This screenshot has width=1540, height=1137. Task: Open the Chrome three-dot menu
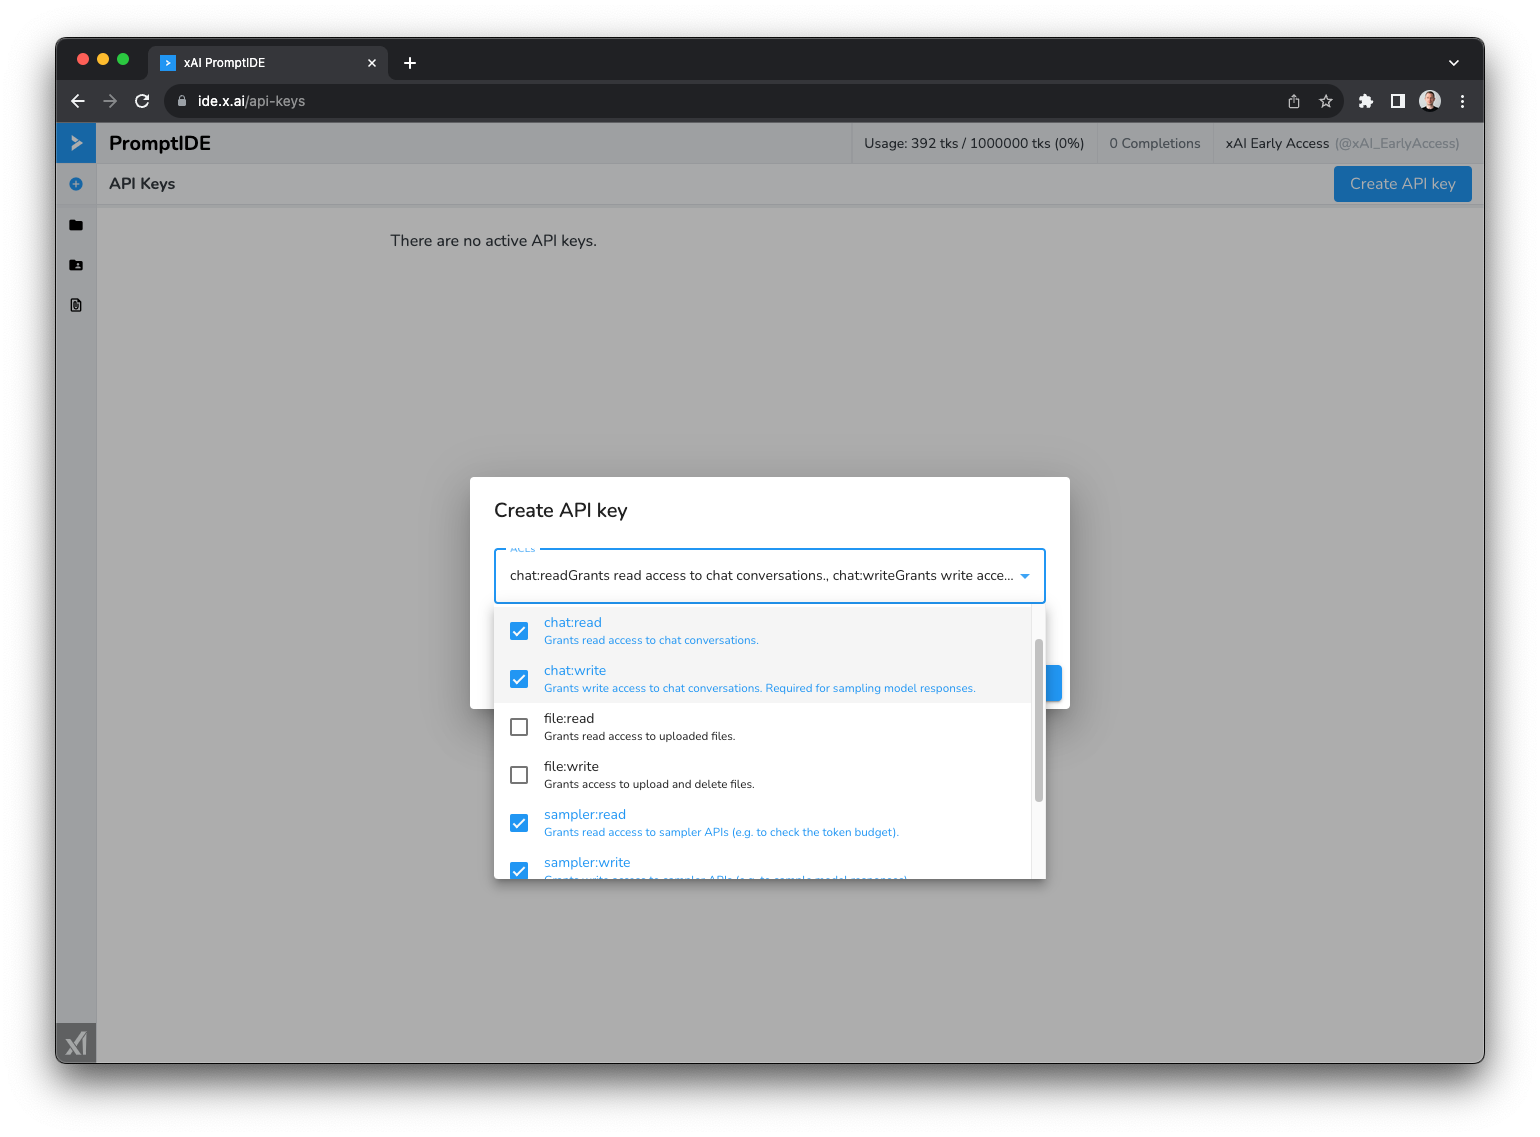click(1462, 101)
